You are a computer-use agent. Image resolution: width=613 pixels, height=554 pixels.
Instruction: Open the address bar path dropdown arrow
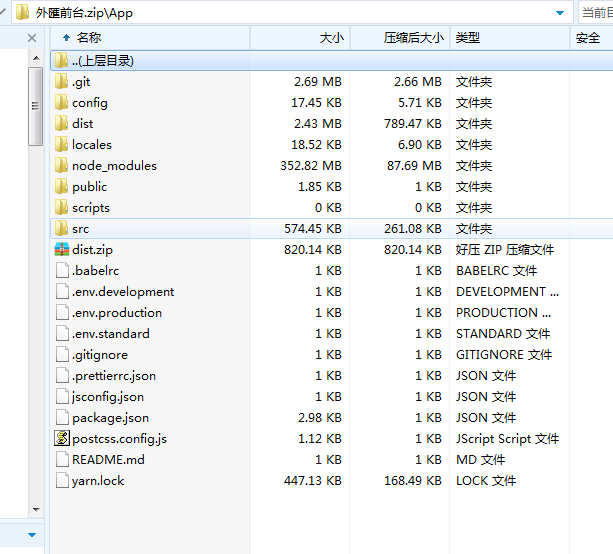click(x=560, y=13)
